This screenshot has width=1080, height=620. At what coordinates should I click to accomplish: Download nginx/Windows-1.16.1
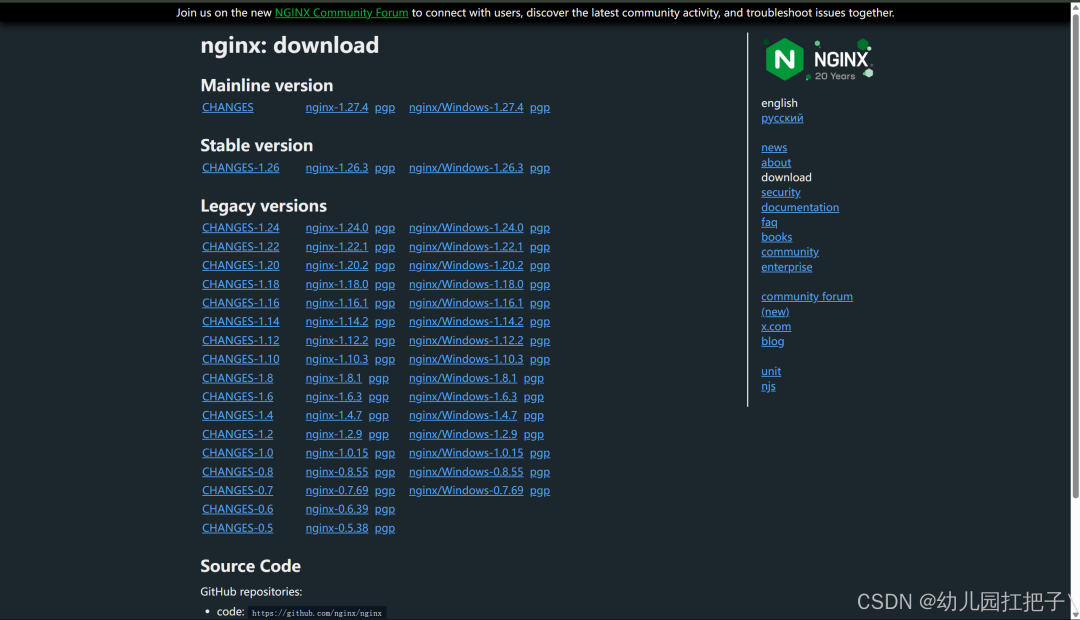click(x=466, y=302)
